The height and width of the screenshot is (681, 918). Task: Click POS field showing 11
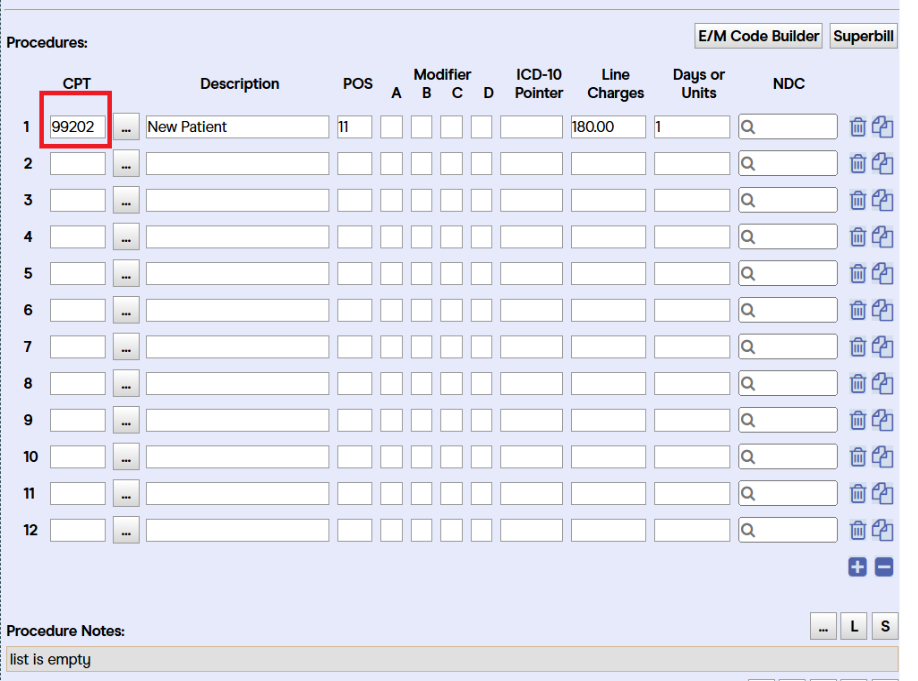click(x=354, y=127)
